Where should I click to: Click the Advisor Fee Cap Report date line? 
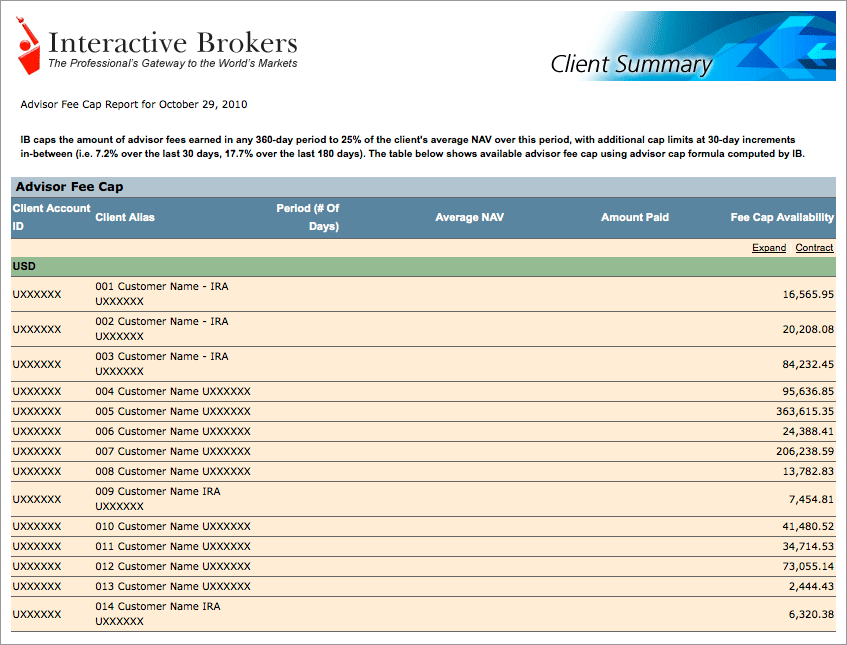point(134,104)
